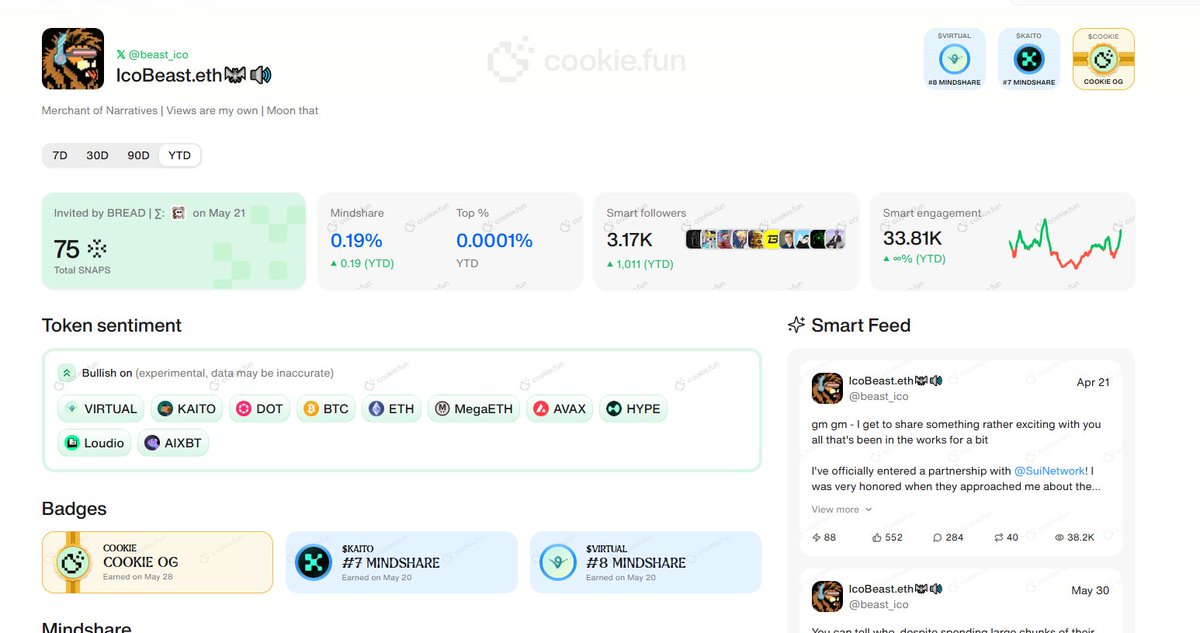Image resolution: width=1200 pixels, height=633 pixels.
Task: Click the May 30 post date
Action: pos(1090,590)
